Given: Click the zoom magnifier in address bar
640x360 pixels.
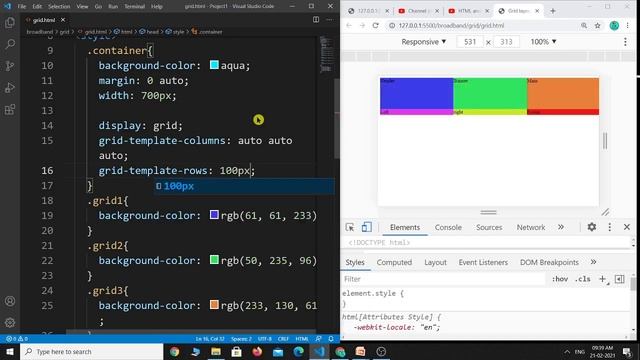Looking at the screenshot, I should tap(584, 25).
